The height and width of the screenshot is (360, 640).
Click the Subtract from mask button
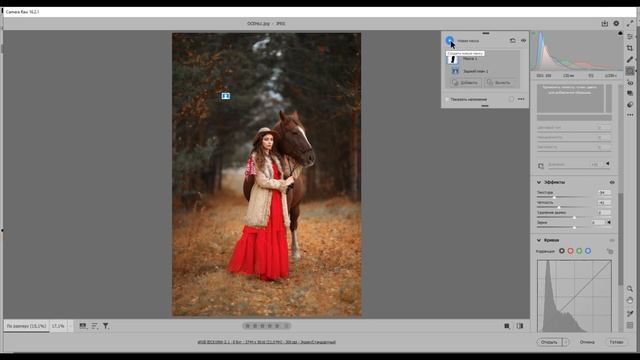pyautogui.click(x=499, y=82)
